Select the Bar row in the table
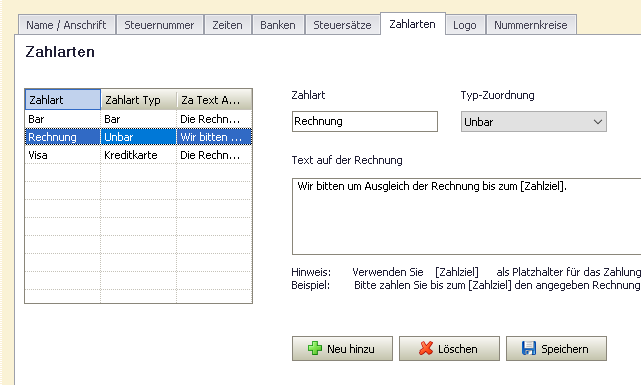Screen dimensions: 641x385 139,119
